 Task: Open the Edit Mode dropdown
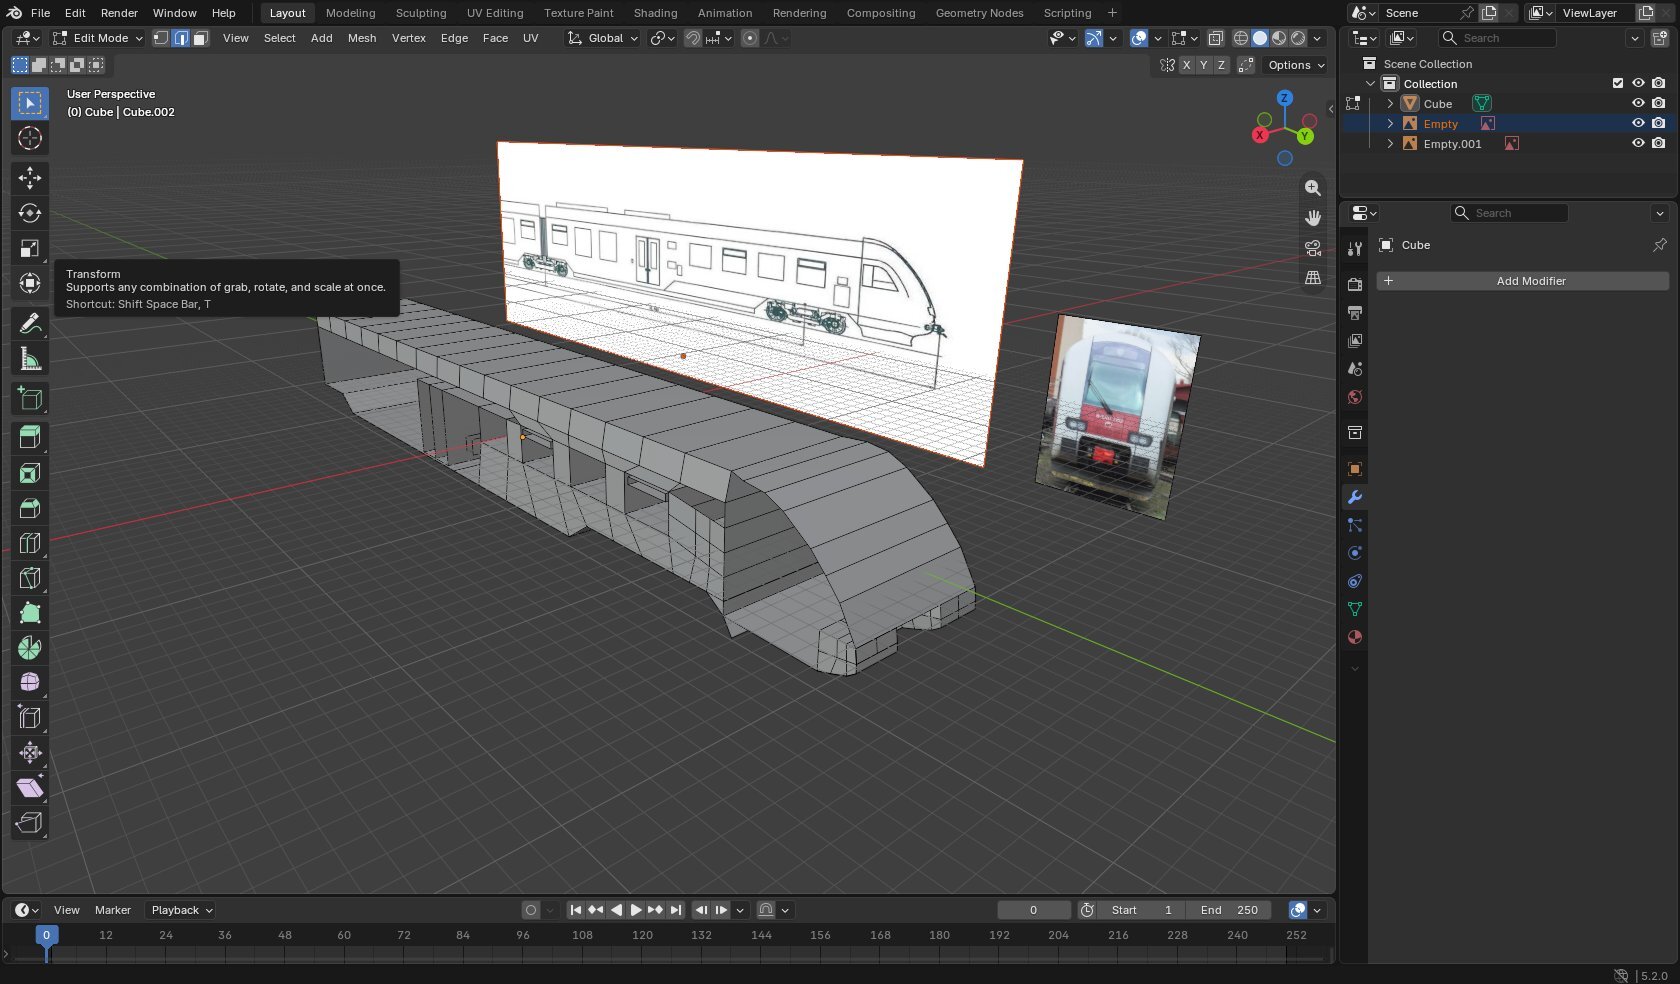click(x=98, y=38)
